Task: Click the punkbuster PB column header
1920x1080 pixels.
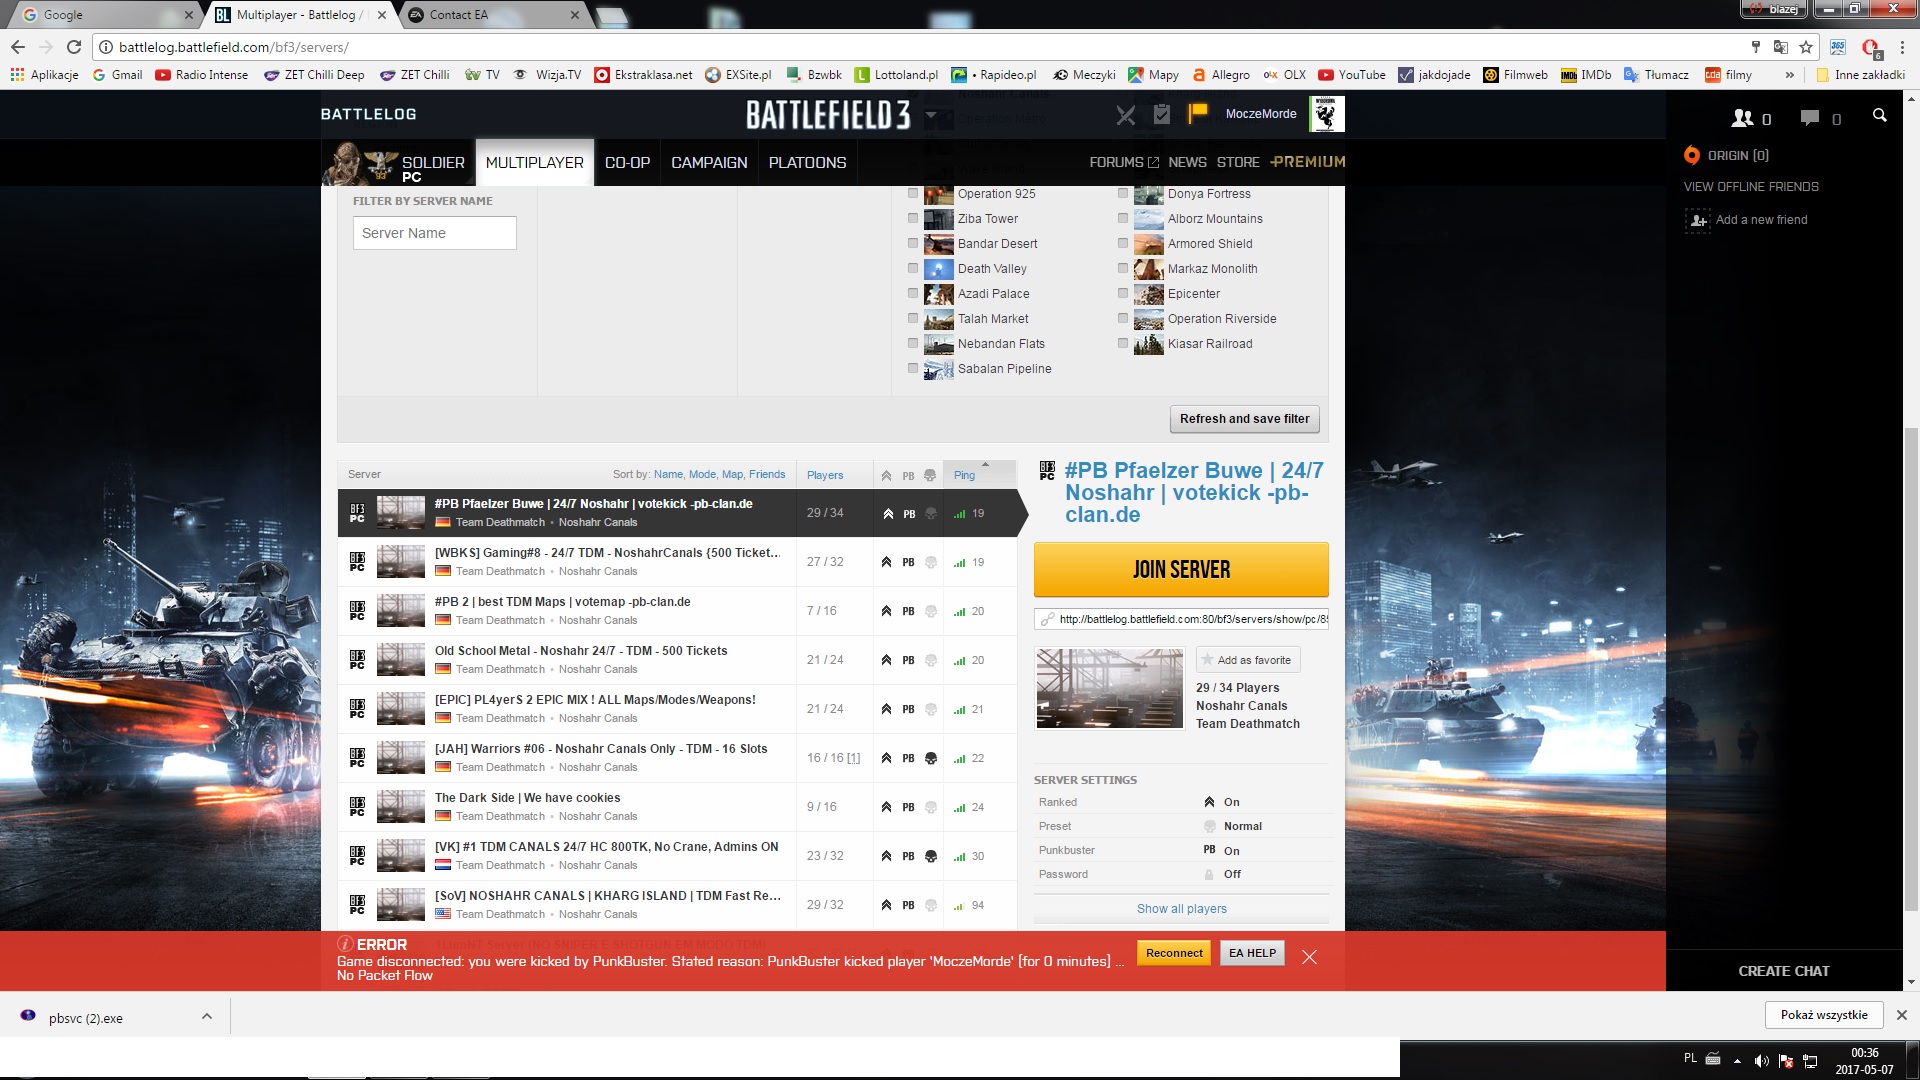Action: click(x=908, y=476)
